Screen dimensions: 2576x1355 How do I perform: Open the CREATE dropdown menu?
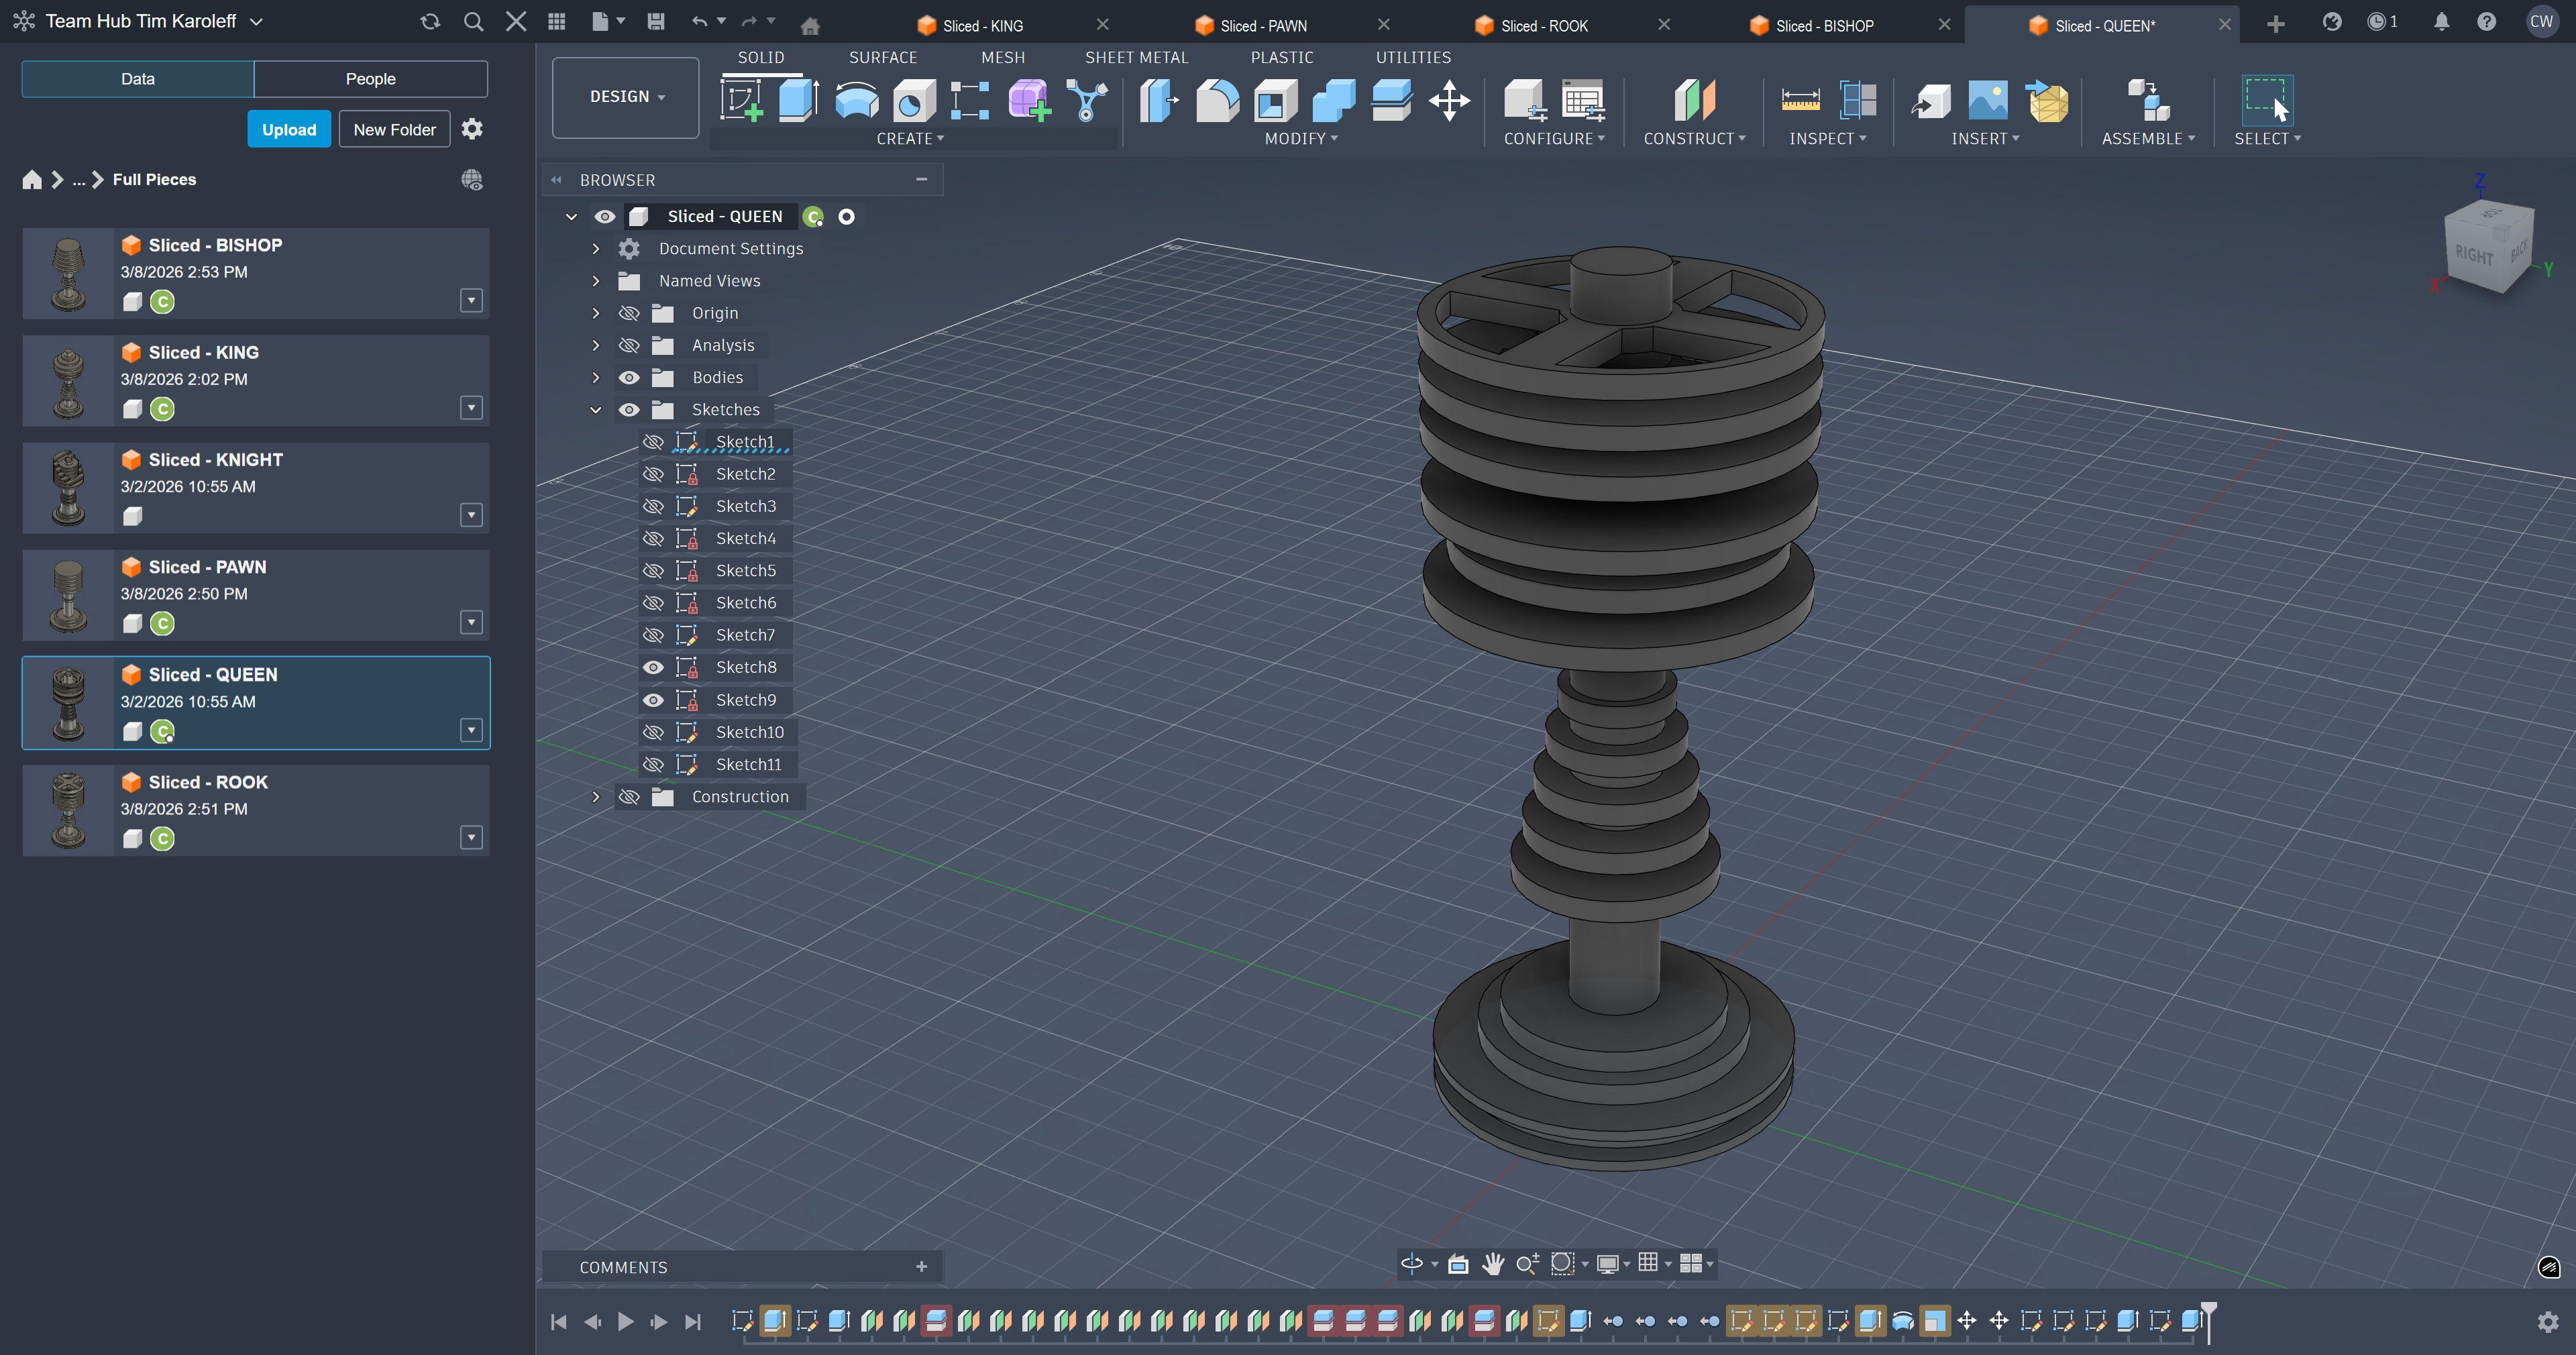pyautogui.click(x=910, y=139)
